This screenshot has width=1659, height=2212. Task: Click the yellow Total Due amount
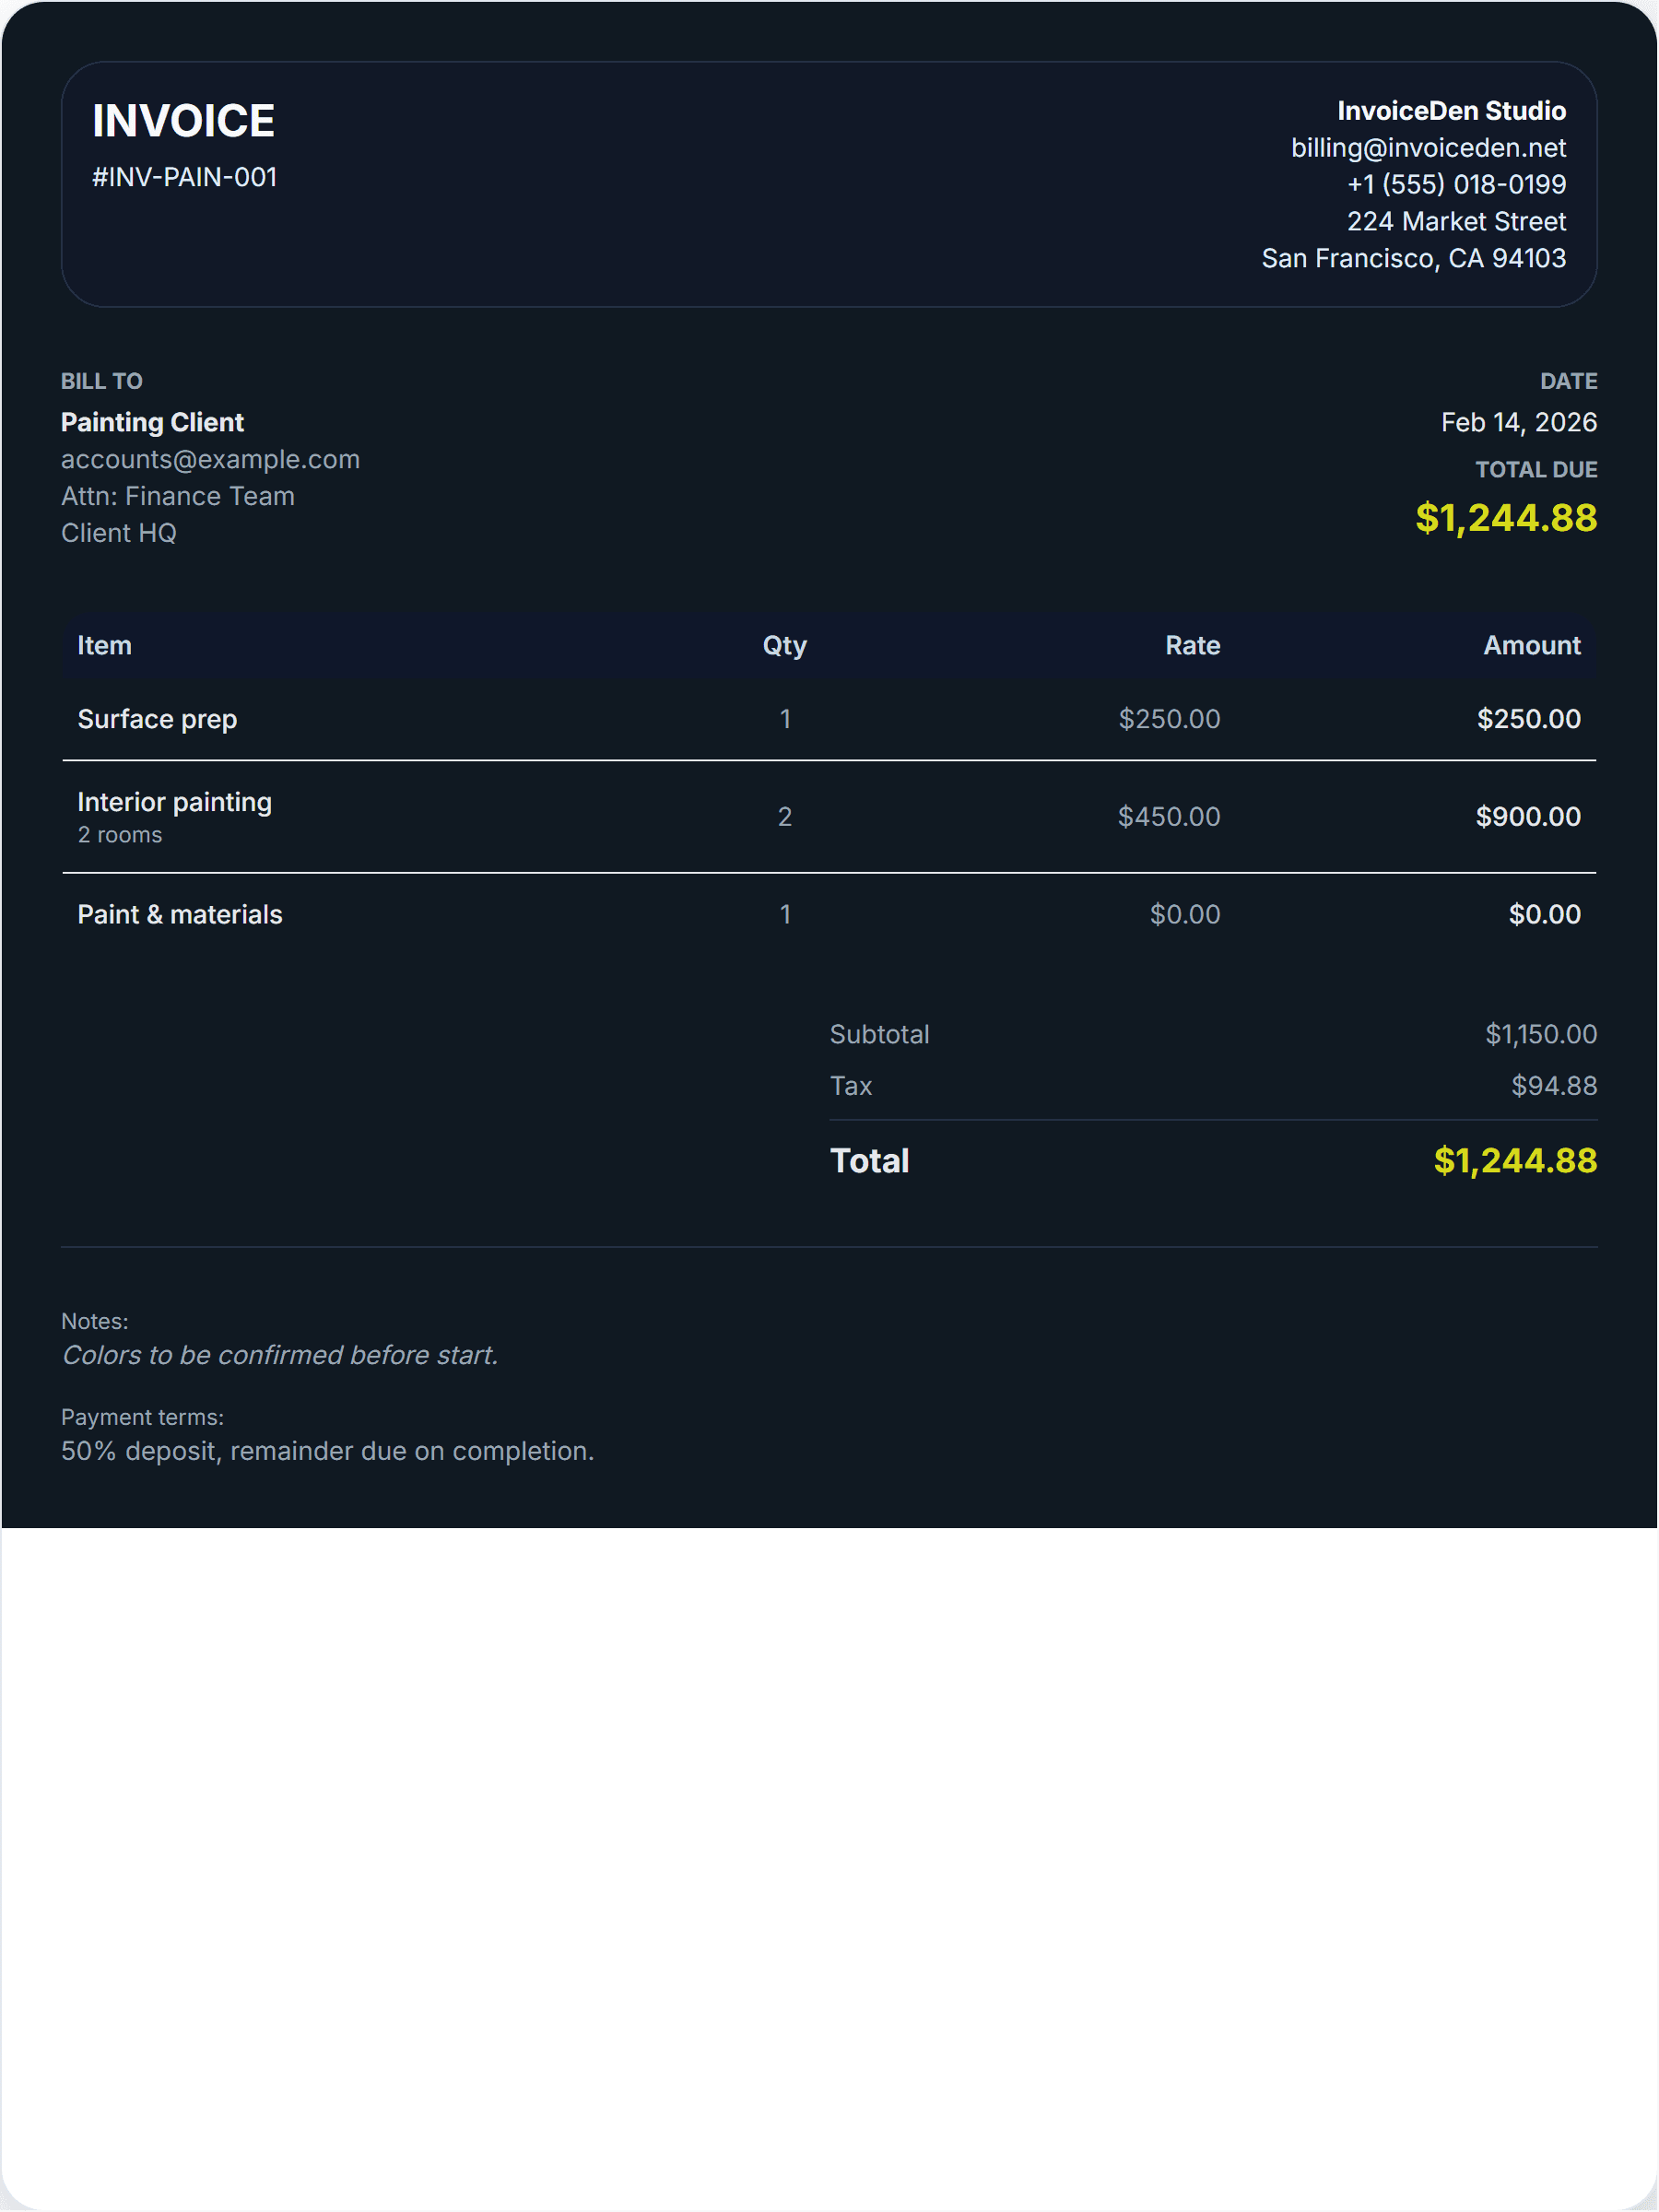(1505, 518)
